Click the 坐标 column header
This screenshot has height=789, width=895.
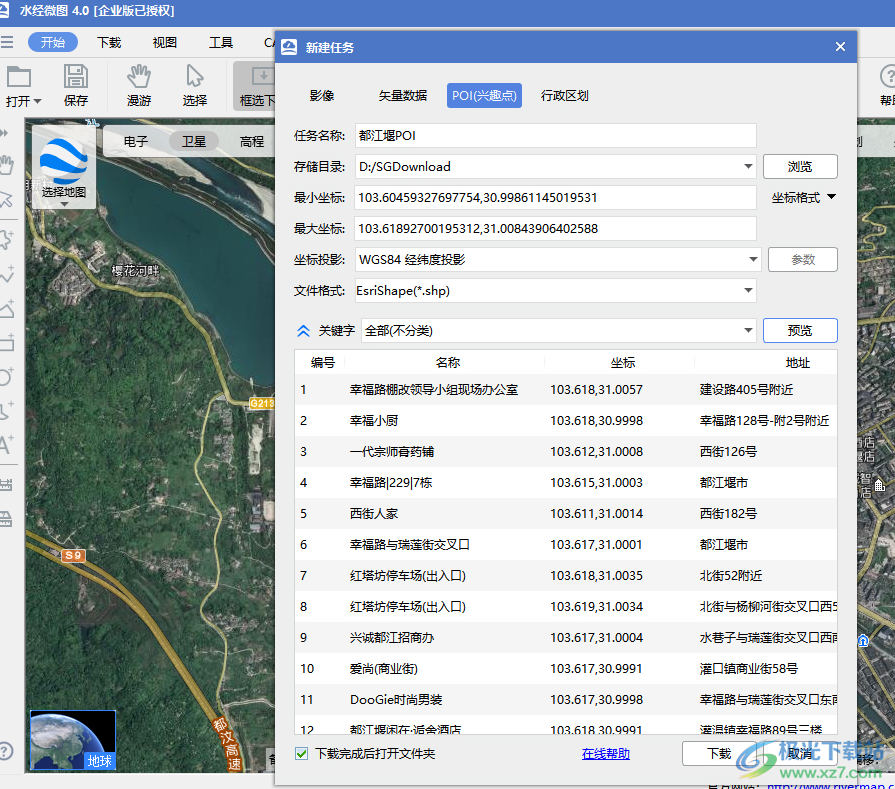(622, 363)
